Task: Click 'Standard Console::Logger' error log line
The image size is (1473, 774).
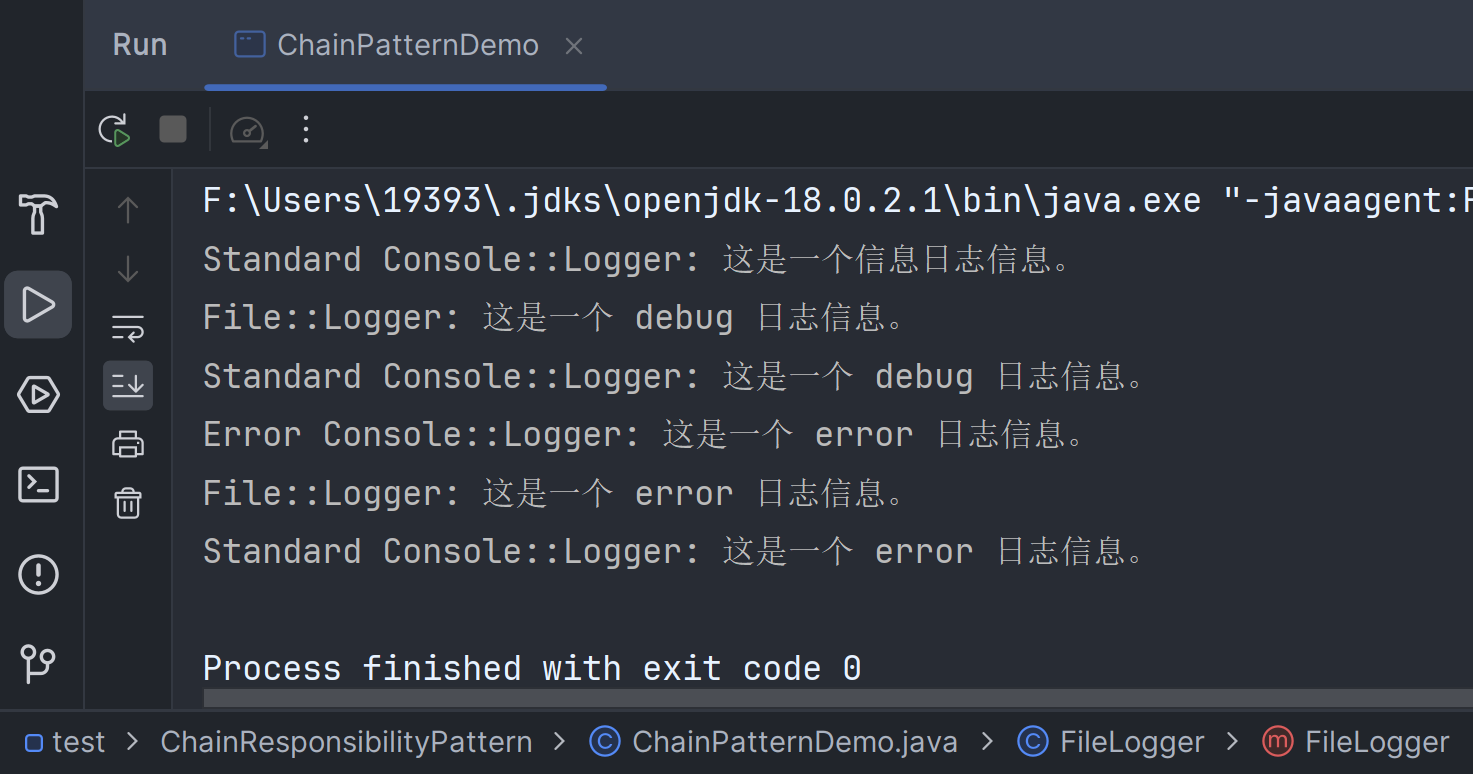Action: pyautogui.click(x=674, y=552)
